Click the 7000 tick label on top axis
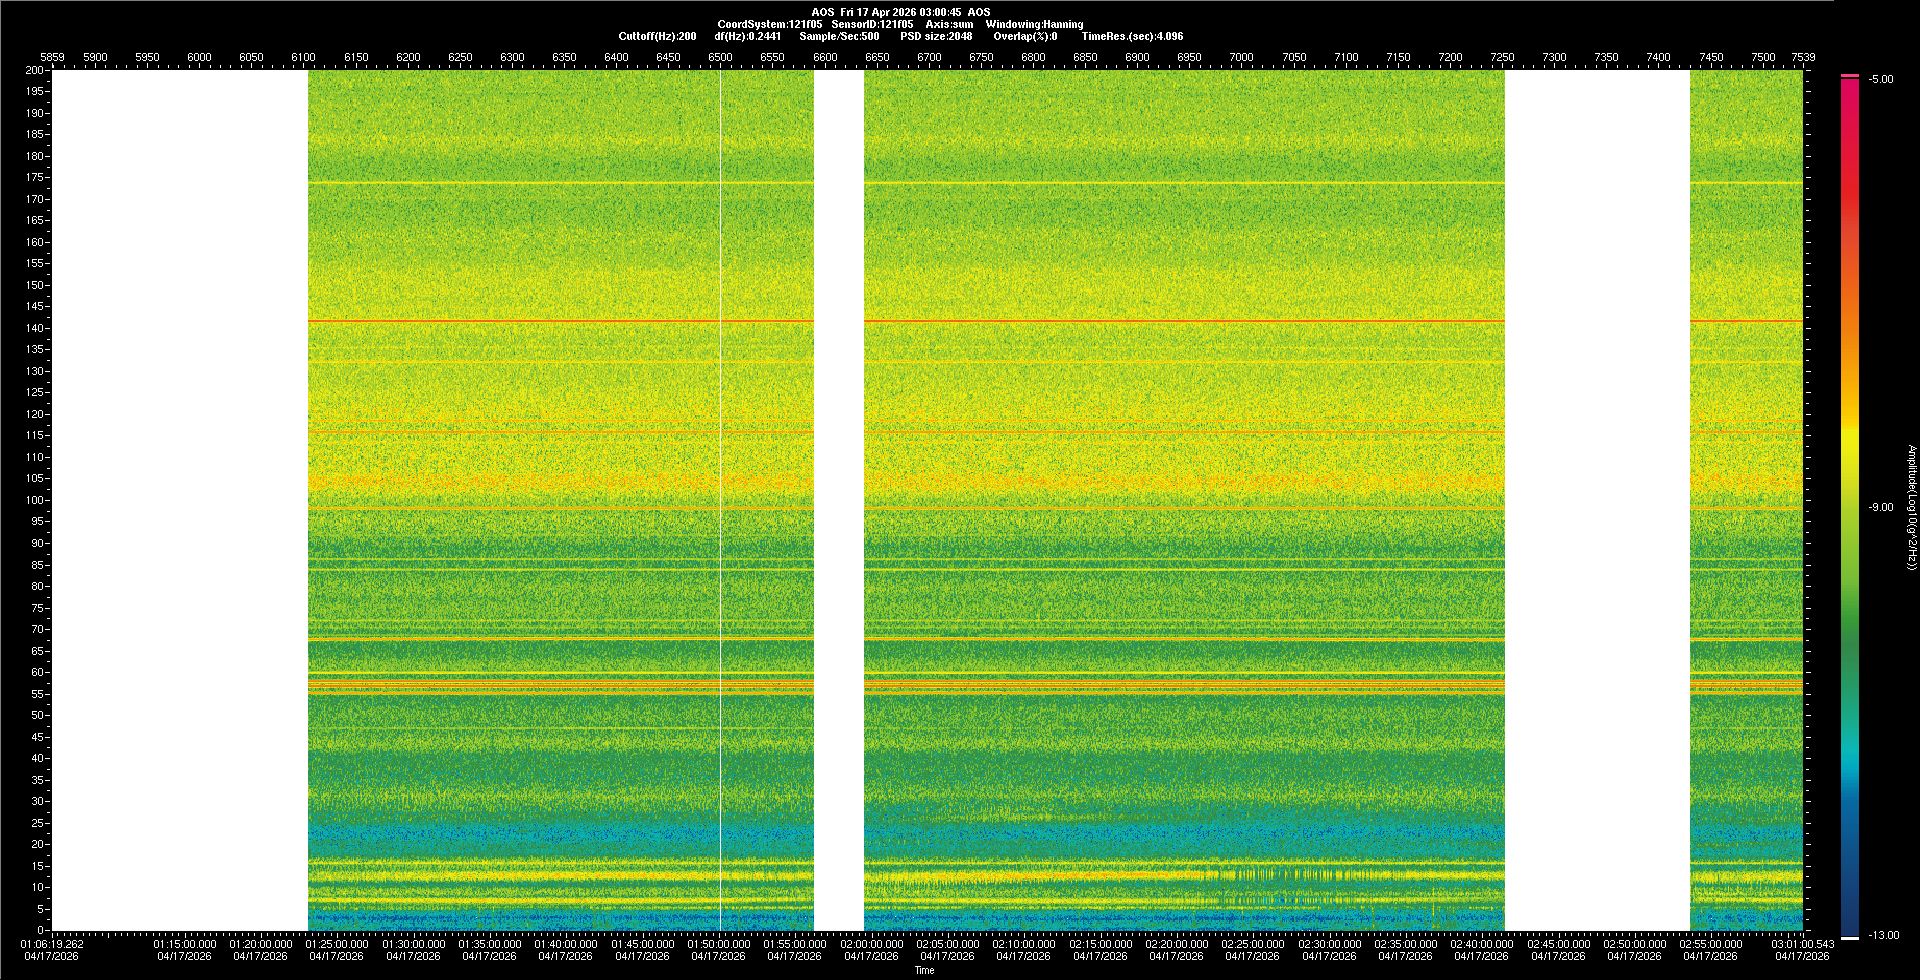1920x980 pixels. (x=1241, y=58)
